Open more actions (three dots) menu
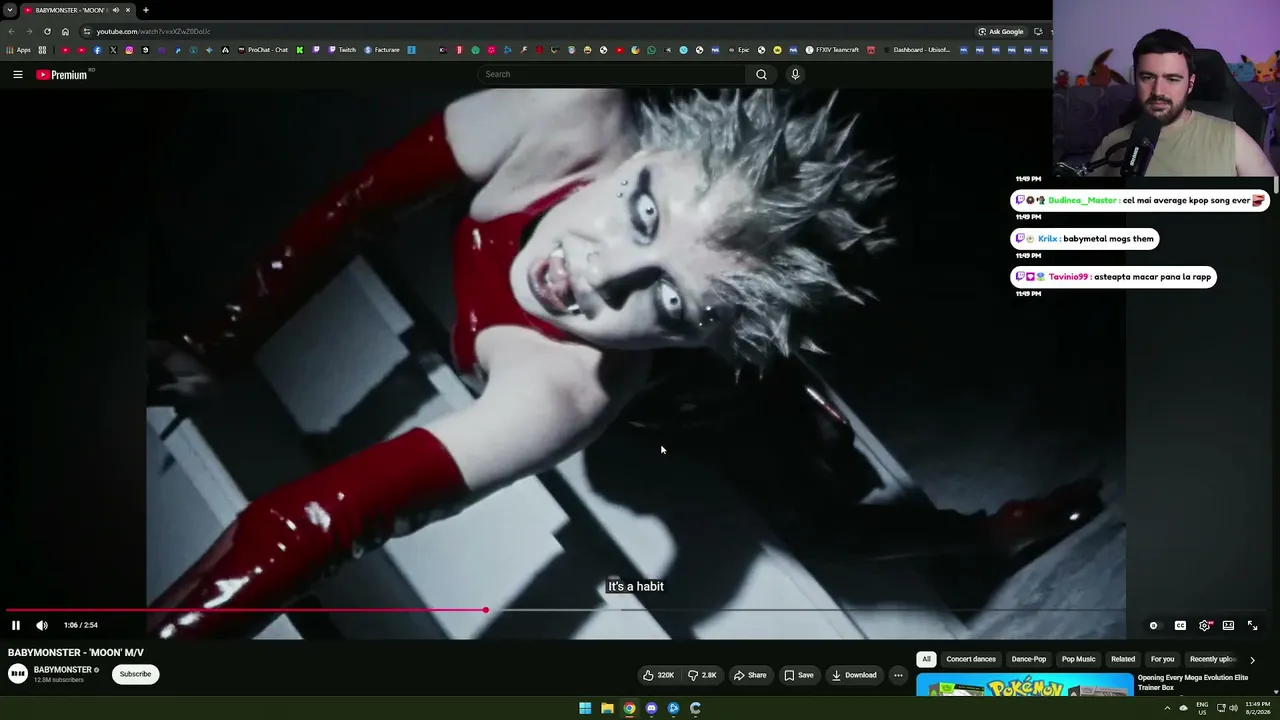1280x720 pixels. (x=898, y=675)
